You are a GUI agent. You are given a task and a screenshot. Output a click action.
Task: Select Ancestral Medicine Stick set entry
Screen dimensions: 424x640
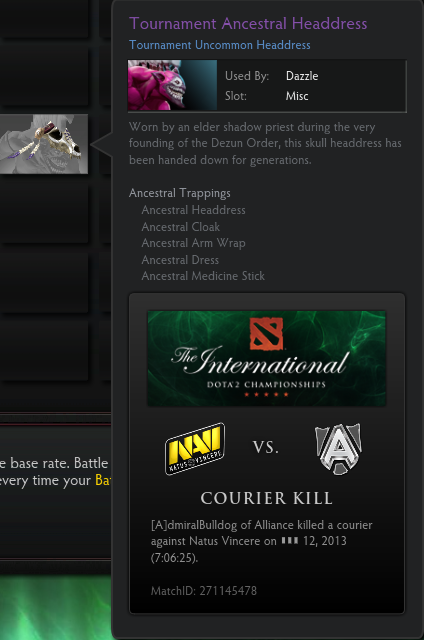pos(203,276)
